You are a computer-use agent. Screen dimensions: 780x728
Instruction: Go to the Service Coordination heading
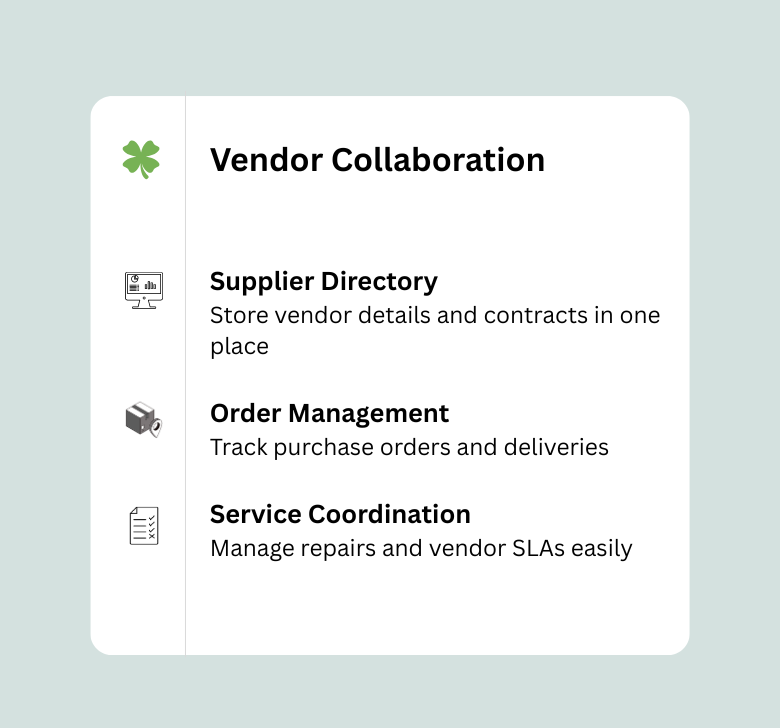coord(340,514)
